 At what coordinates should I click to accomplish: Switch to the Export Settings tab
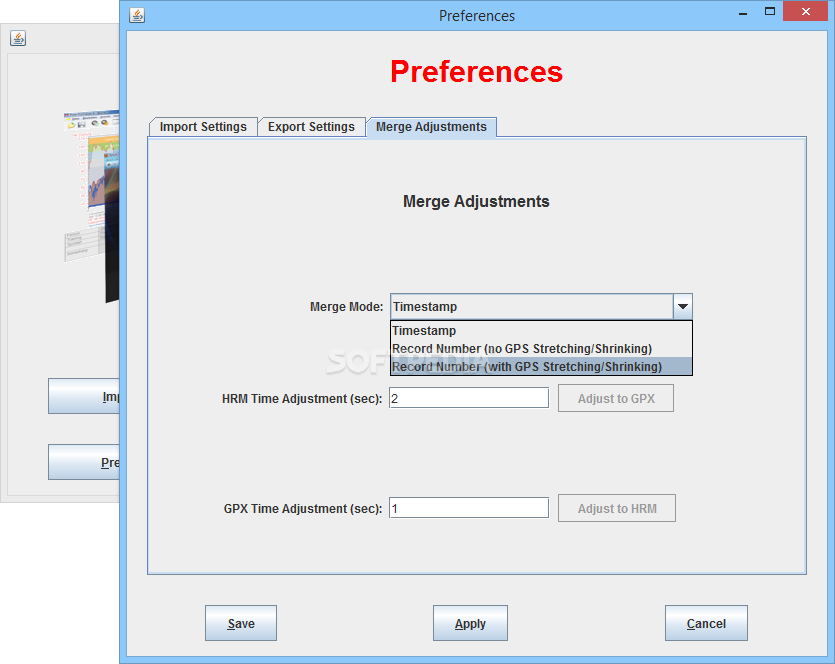[312, 127]
